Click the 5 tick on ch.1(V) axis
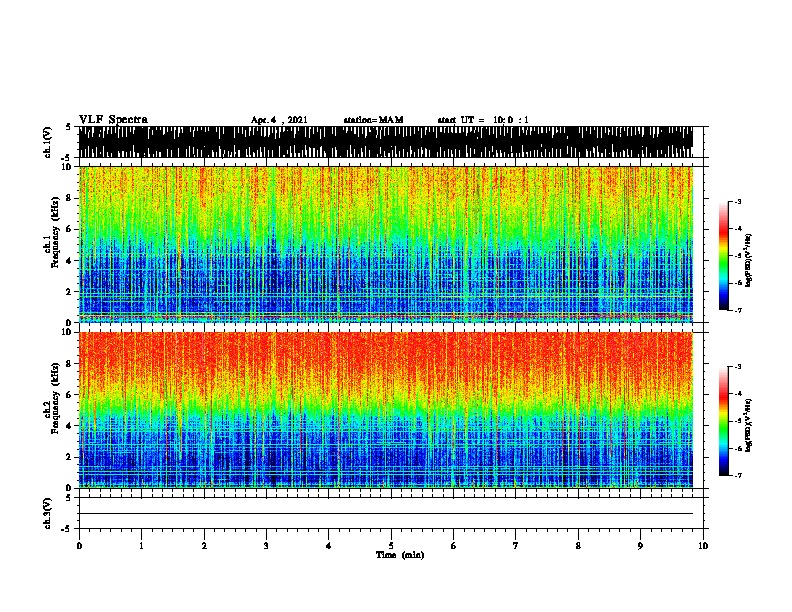The height and width of the screenshot is (612, 792). [x=68, y=127]
